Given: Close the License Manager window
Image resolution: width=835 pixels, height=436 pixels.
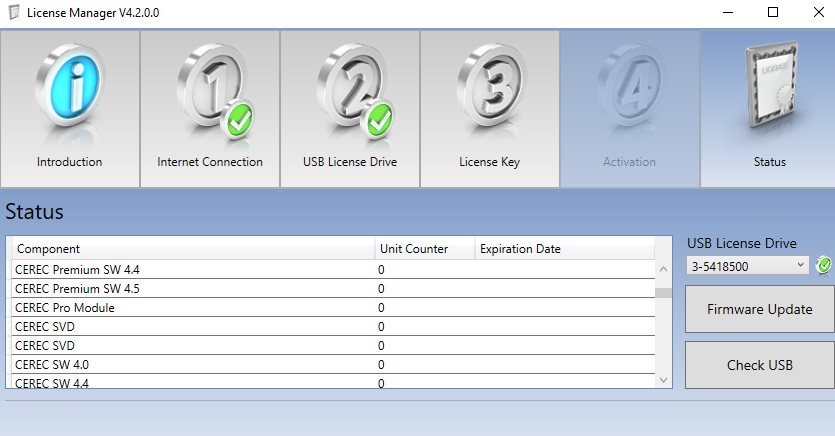Looking at the screenshot, I should pyautogui.click(x=819, y=12).
